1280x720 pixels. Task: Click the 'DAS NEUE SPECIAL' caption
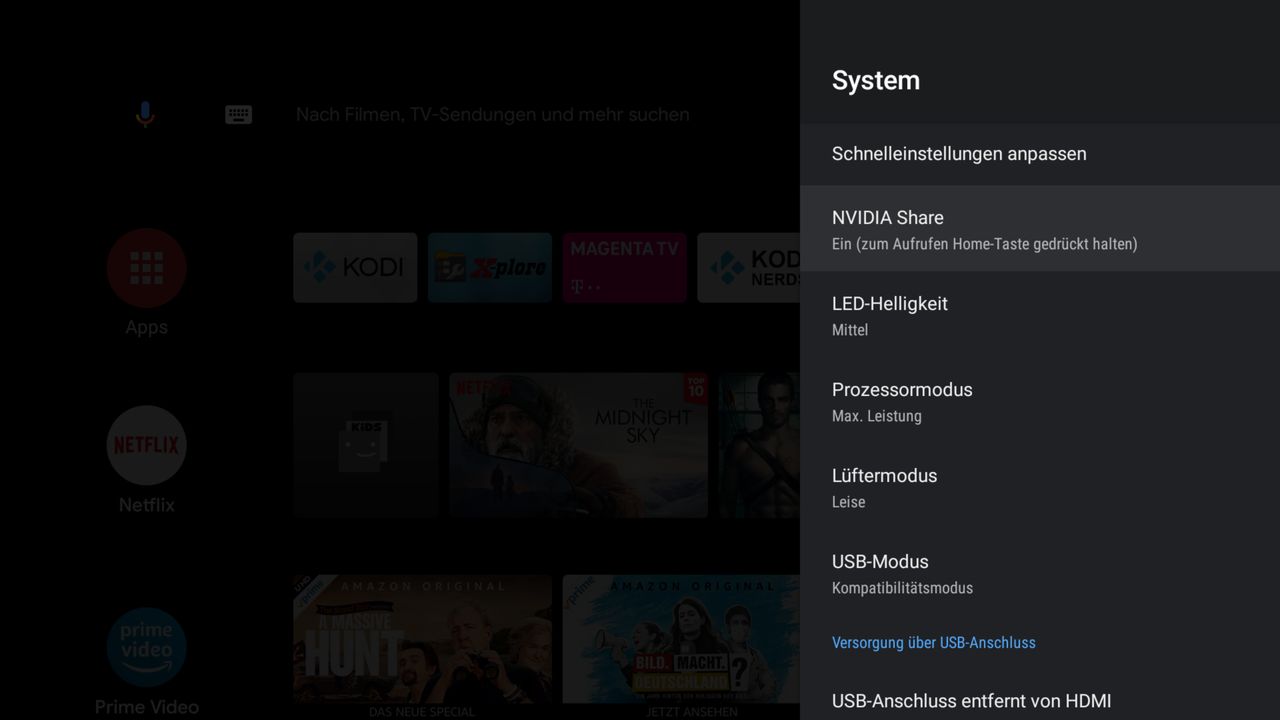pos(422,712)
